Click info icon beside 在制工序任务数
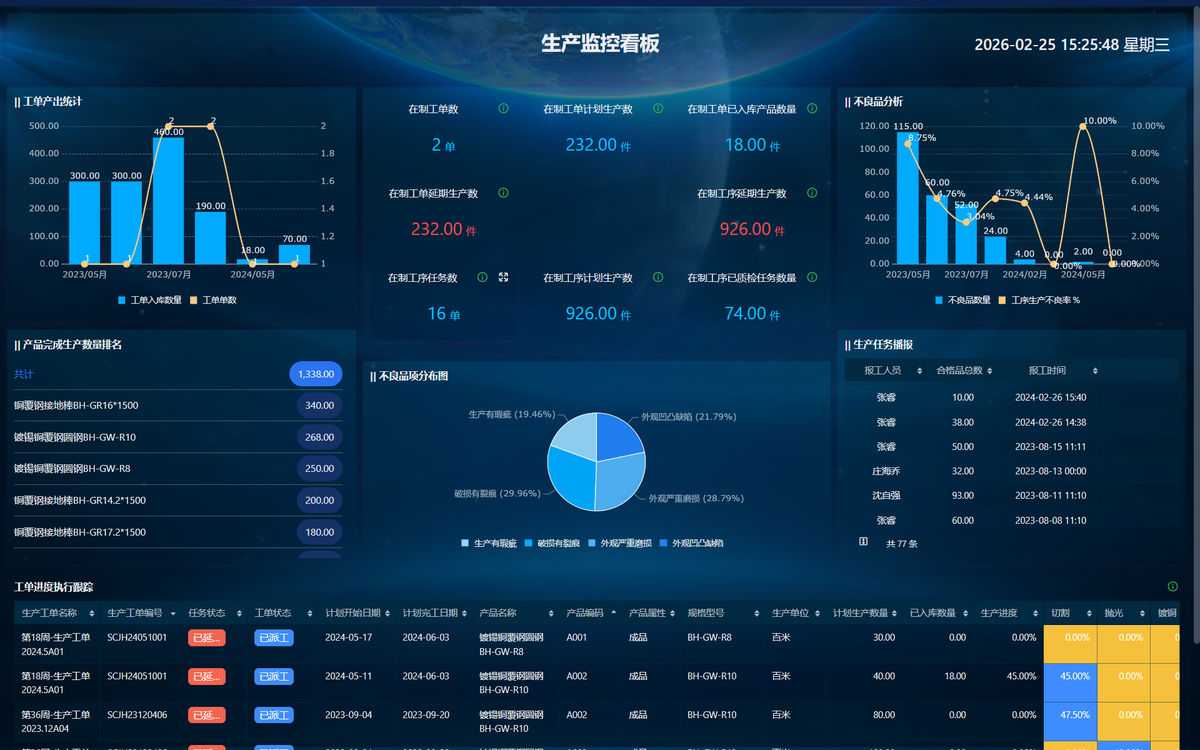Image resolution: width=1200 pixels, height=750 pixels. pos(483,277)
